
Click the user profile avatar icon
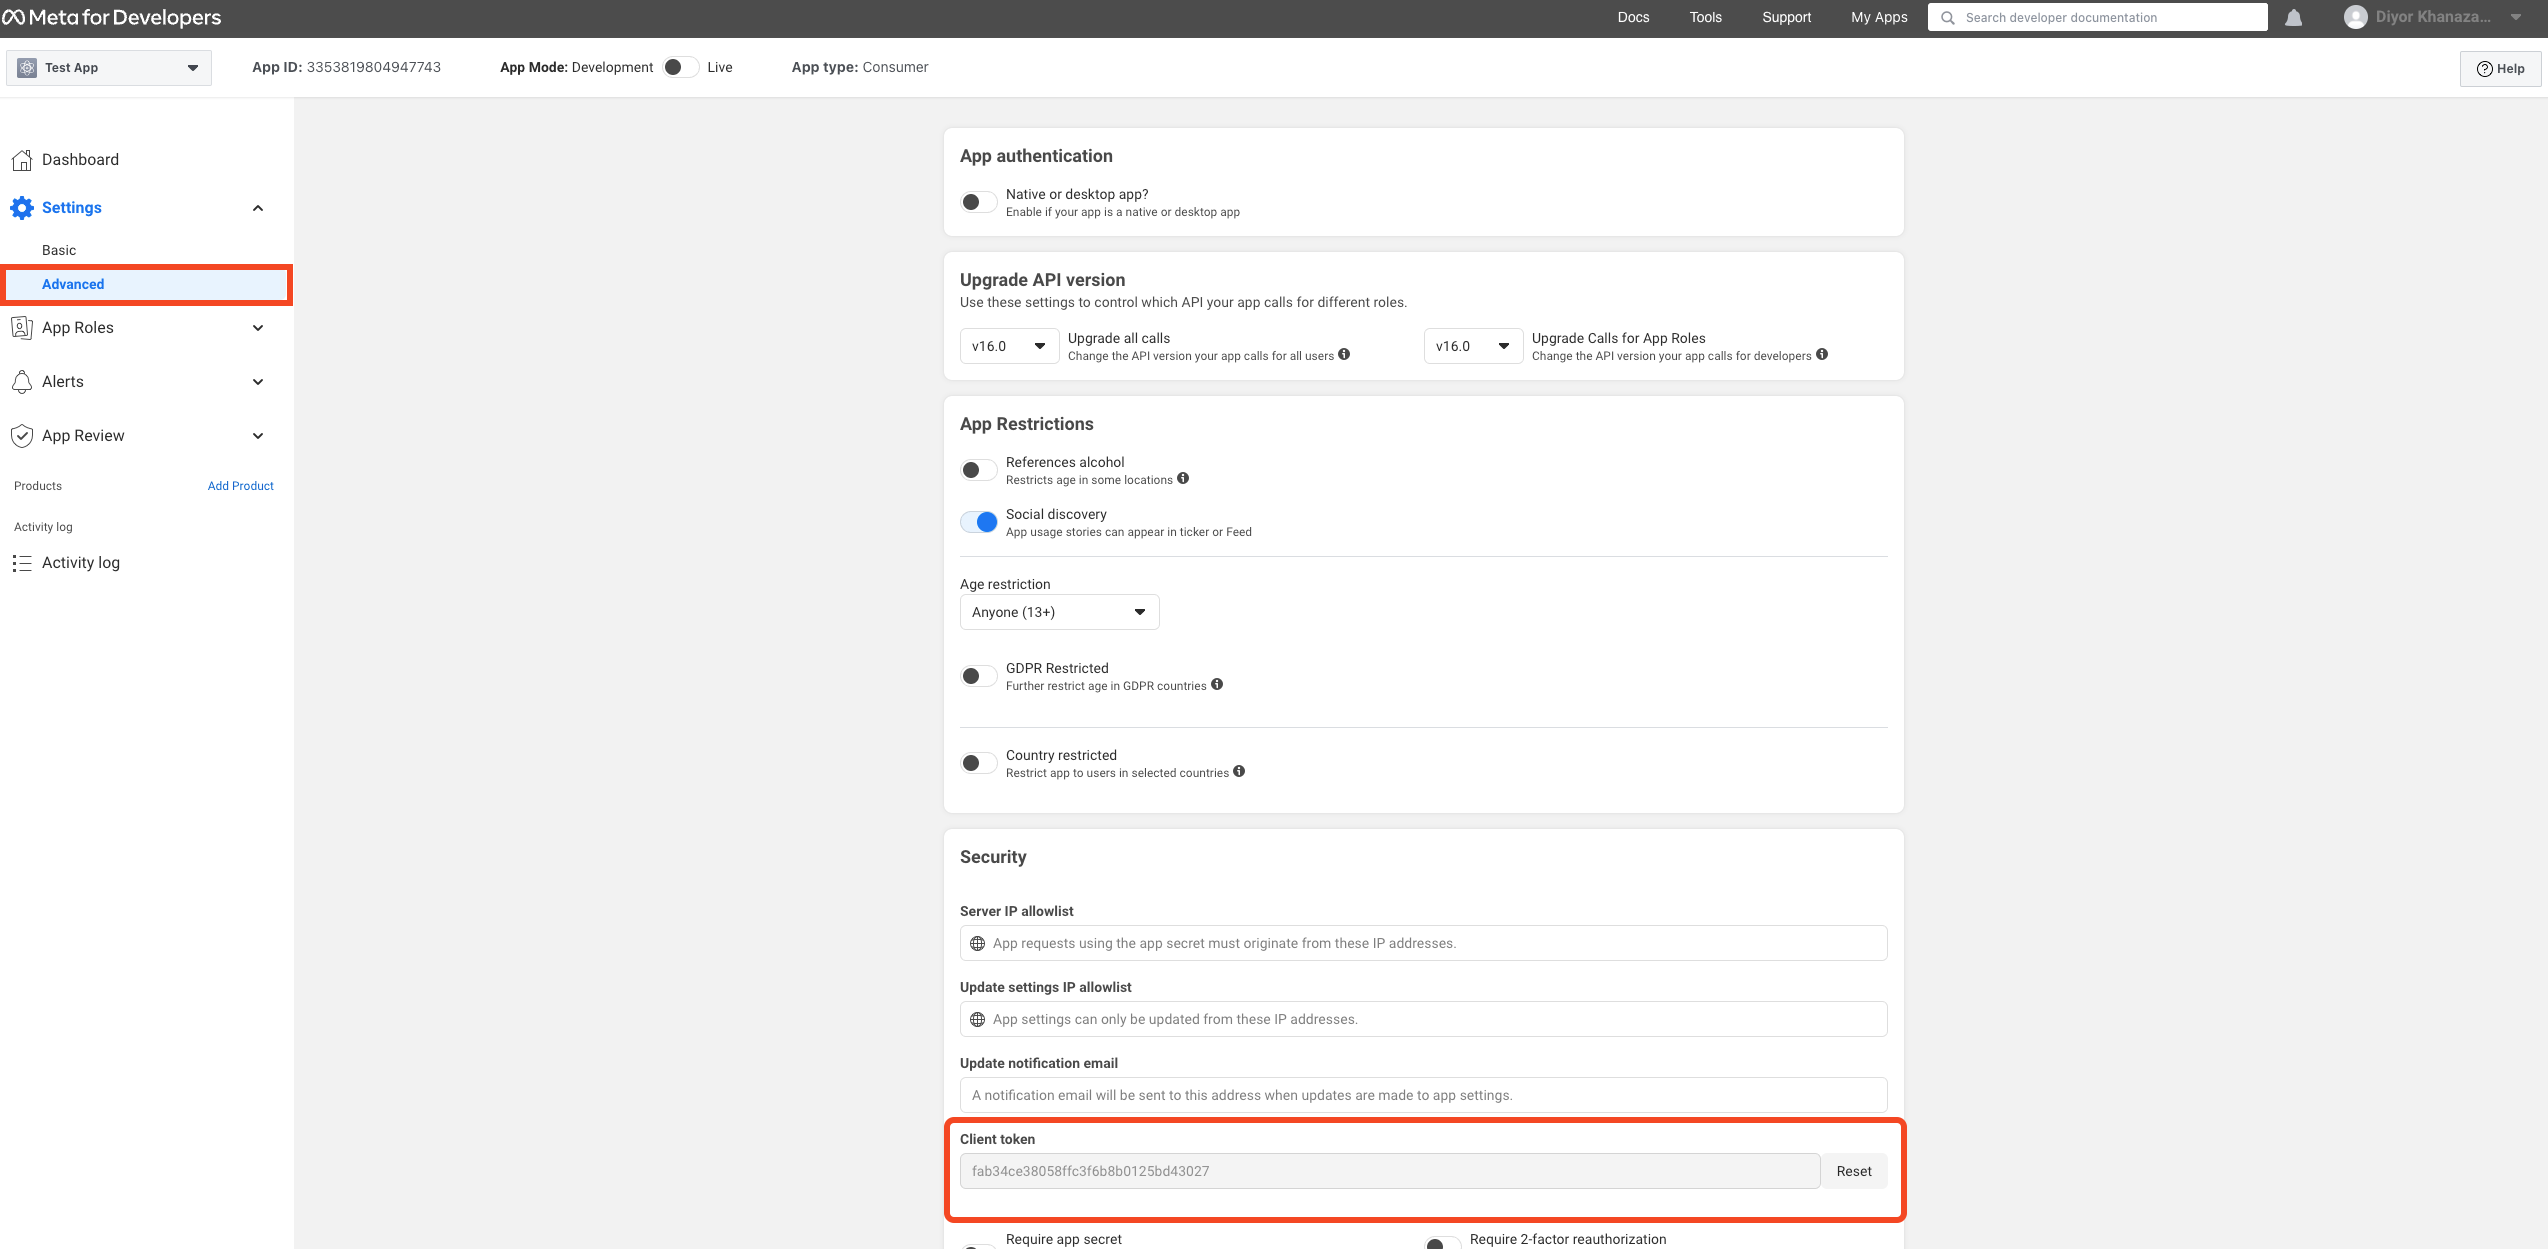pyautogui.click(x=2355, y=18)
